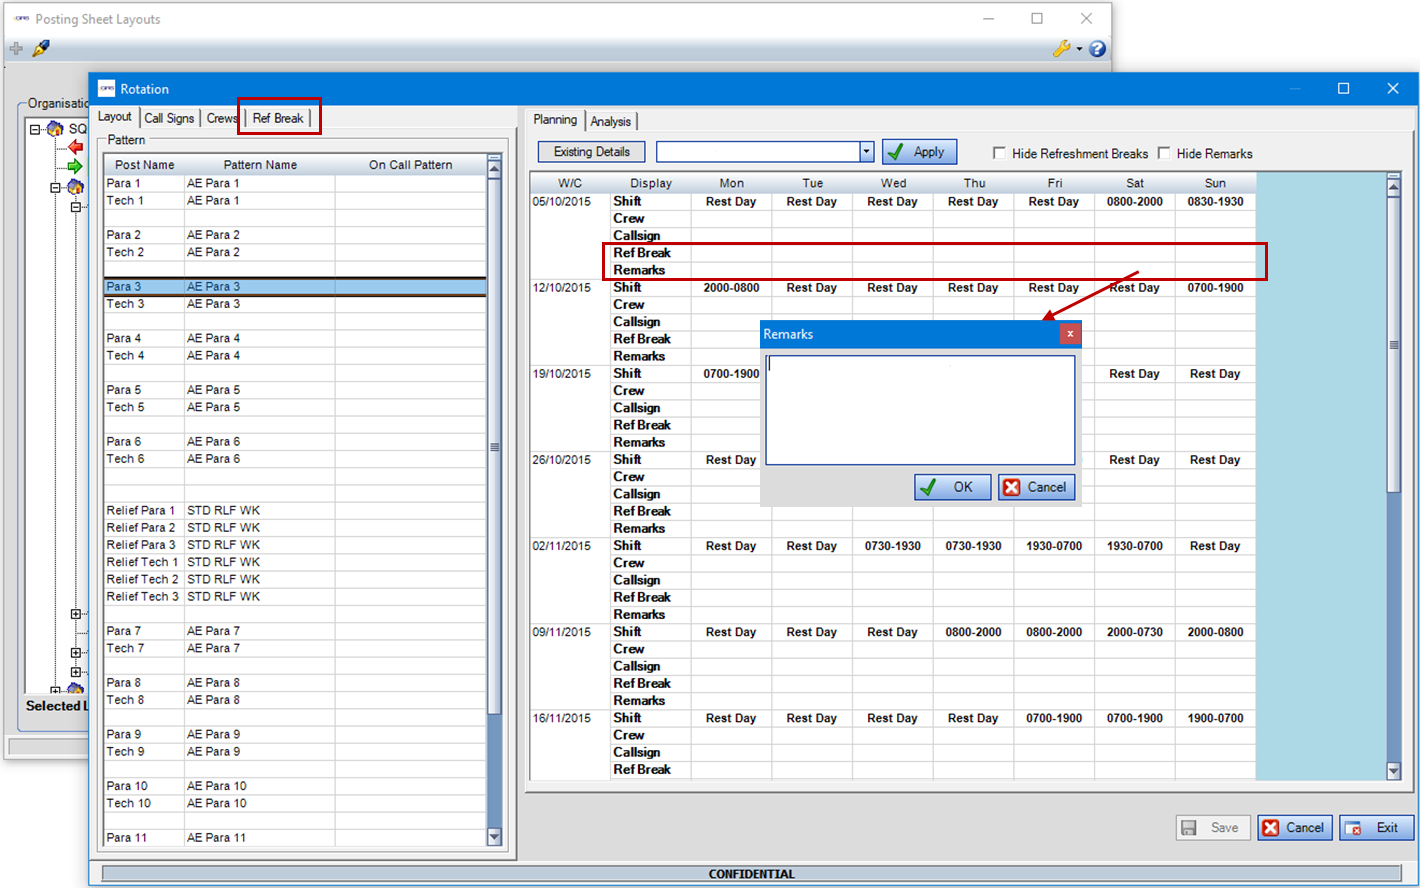
Task: Open the Analysis tab
Action: pos(610,121)
